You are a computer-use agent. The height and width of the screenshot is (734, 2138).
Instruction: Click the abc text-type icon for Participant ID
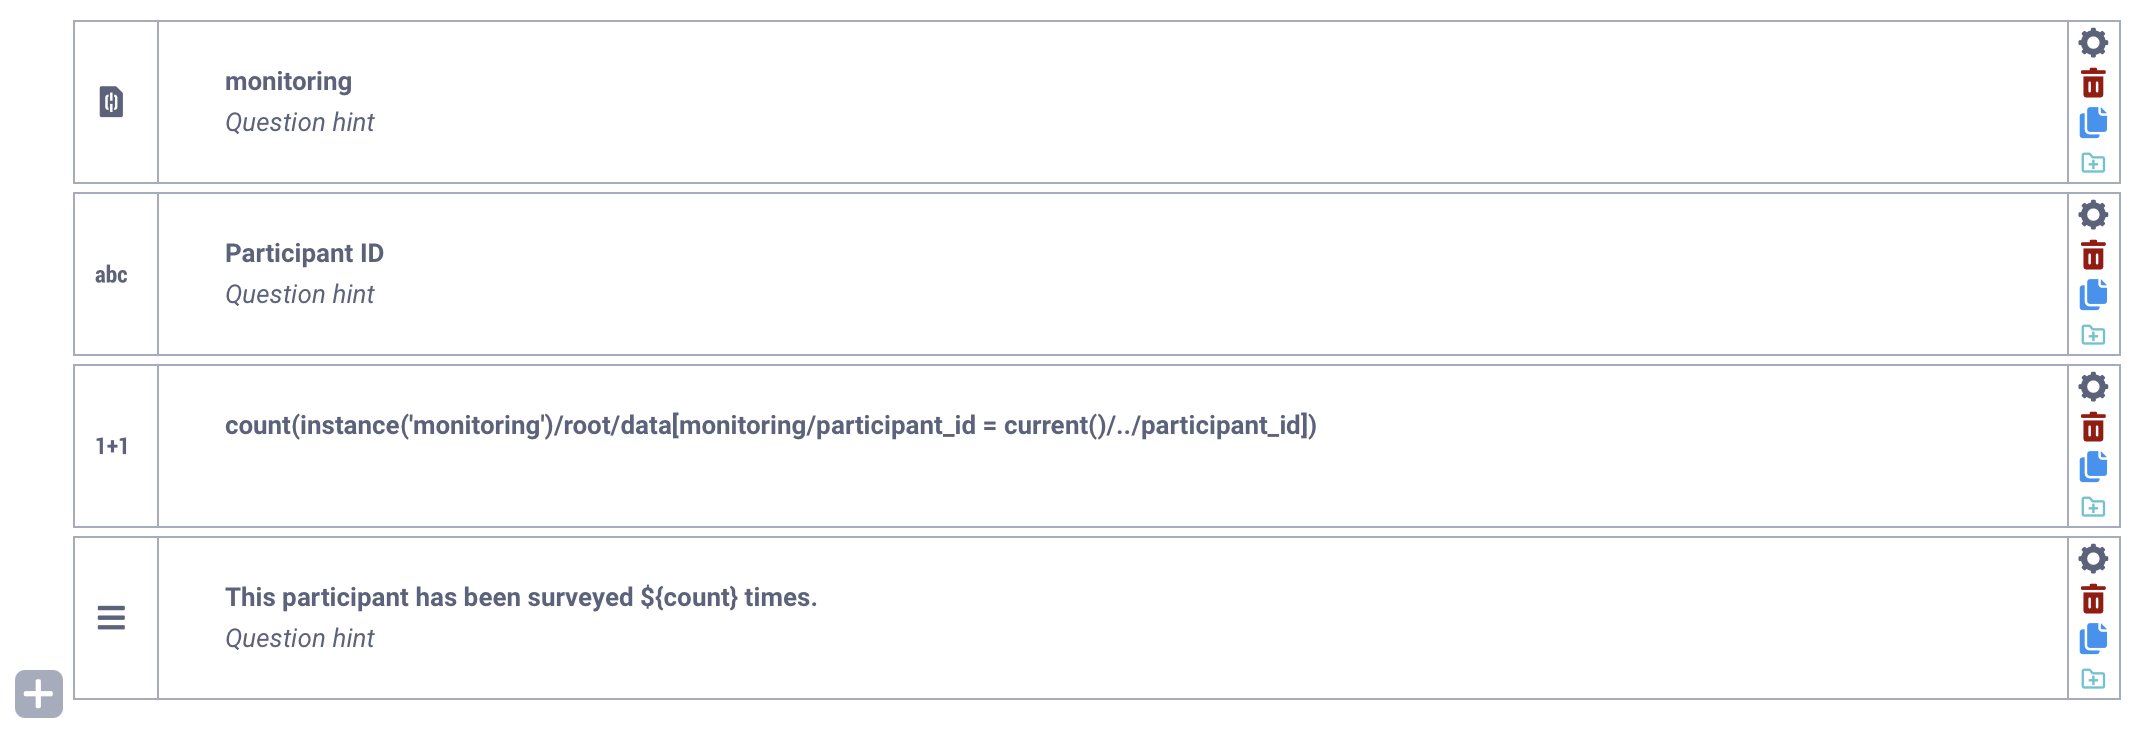[110, 274]
